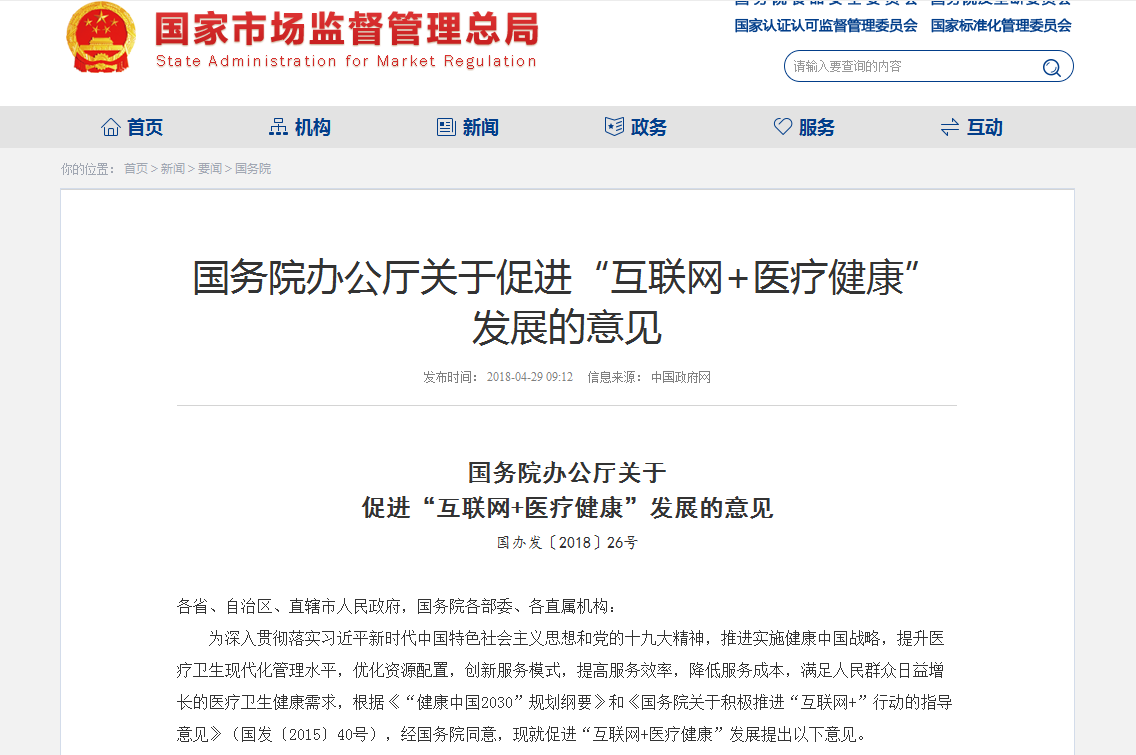
Task: Open the 机构 navigation menu item
Action: [312, 127]
